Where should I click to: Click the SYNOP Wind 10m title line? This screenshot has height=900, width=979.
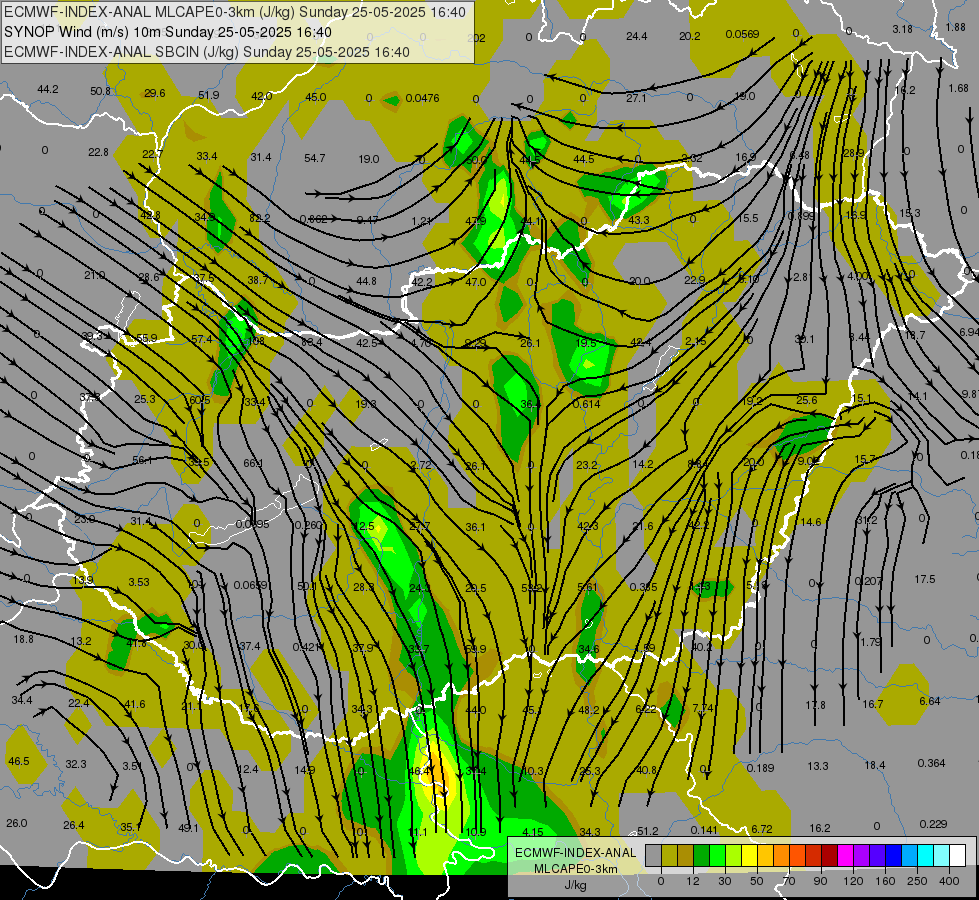click(x=167, y=32)
